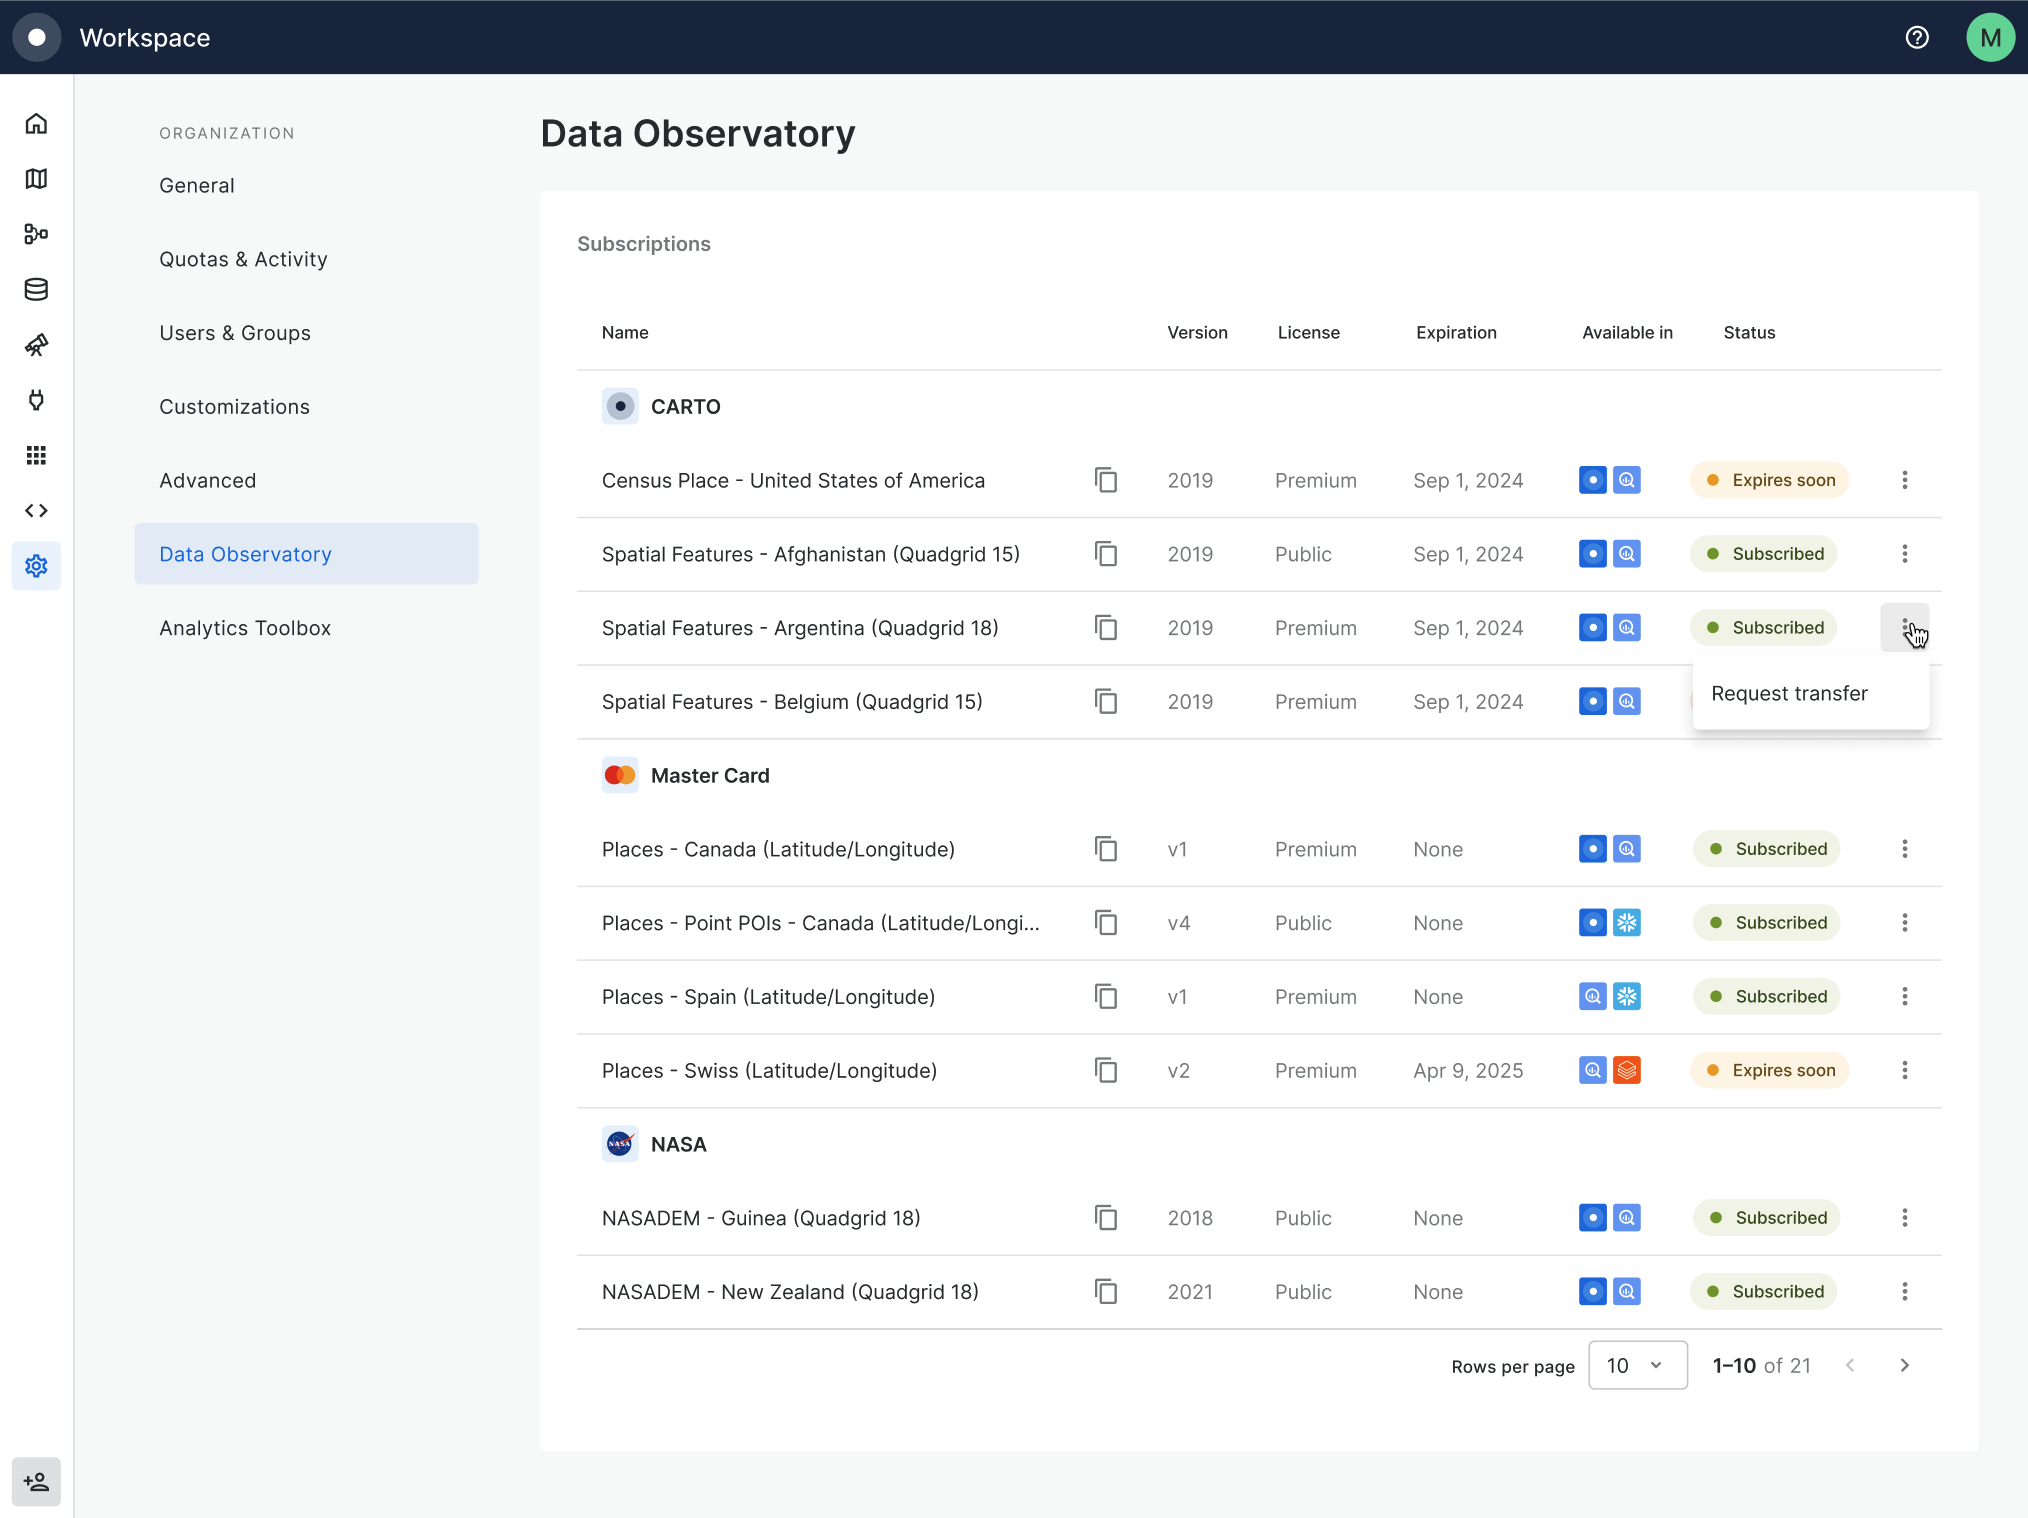Open options menu for Census Place row
This screenshot has height=1518, width=2028.
pyautogui.click(x=1904, y=480)
